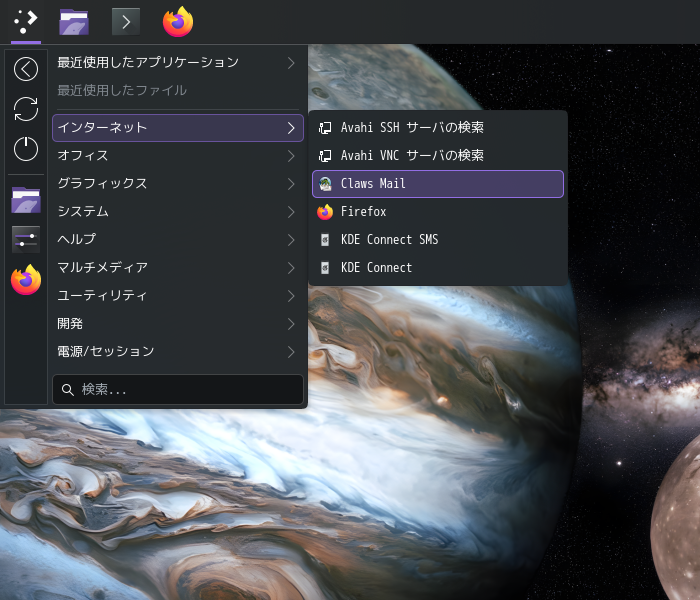Launch Firefox from the menu favorites sidebar
This screenshot has height=600, width=700.
tap(26, 279)
